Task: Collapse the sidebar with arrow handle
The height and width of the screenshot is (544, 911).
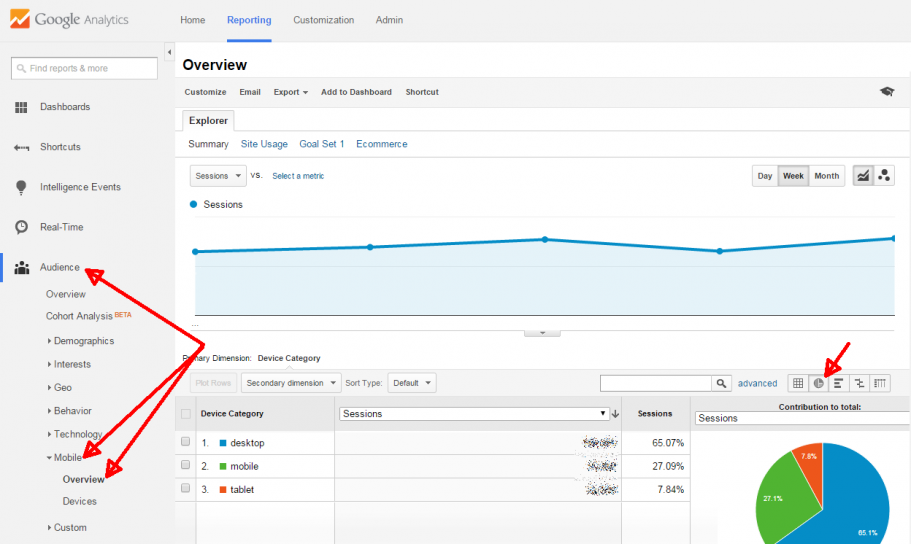Action: point(169,52)
